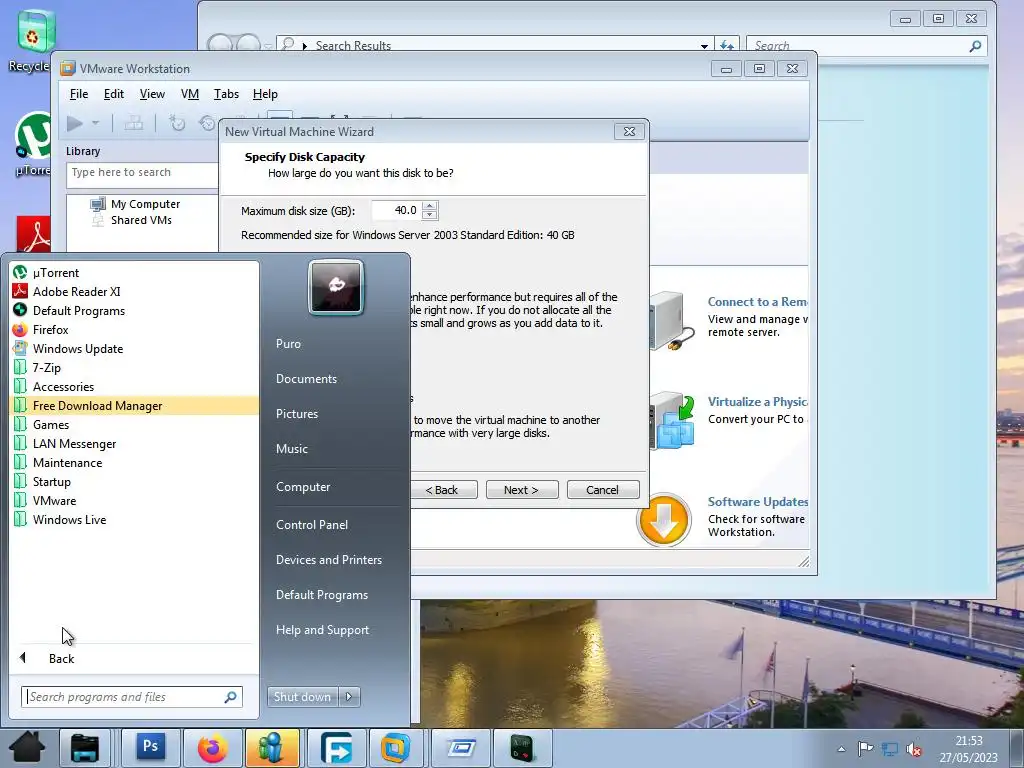This screenshot has height=768, width=1024.
Task: Open Help and Support
Action: pyautogui.click(x=322, y=630)
